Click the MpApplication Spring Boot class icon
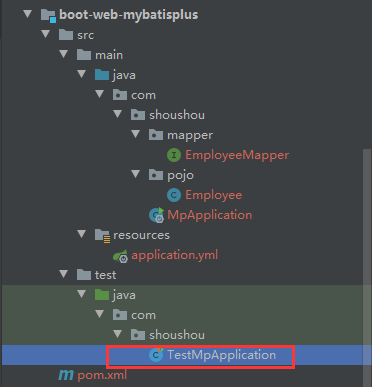The height and width of the screenshot is (387, 372). coord(157,215)
